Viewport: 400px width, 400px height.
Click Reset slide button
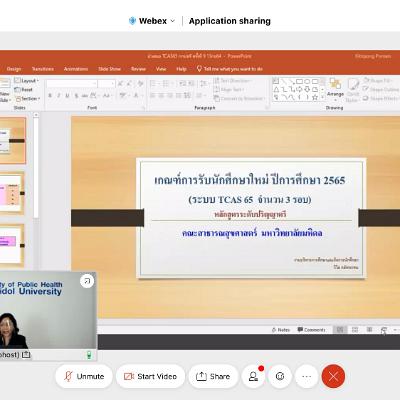click(x=23, y=90)
